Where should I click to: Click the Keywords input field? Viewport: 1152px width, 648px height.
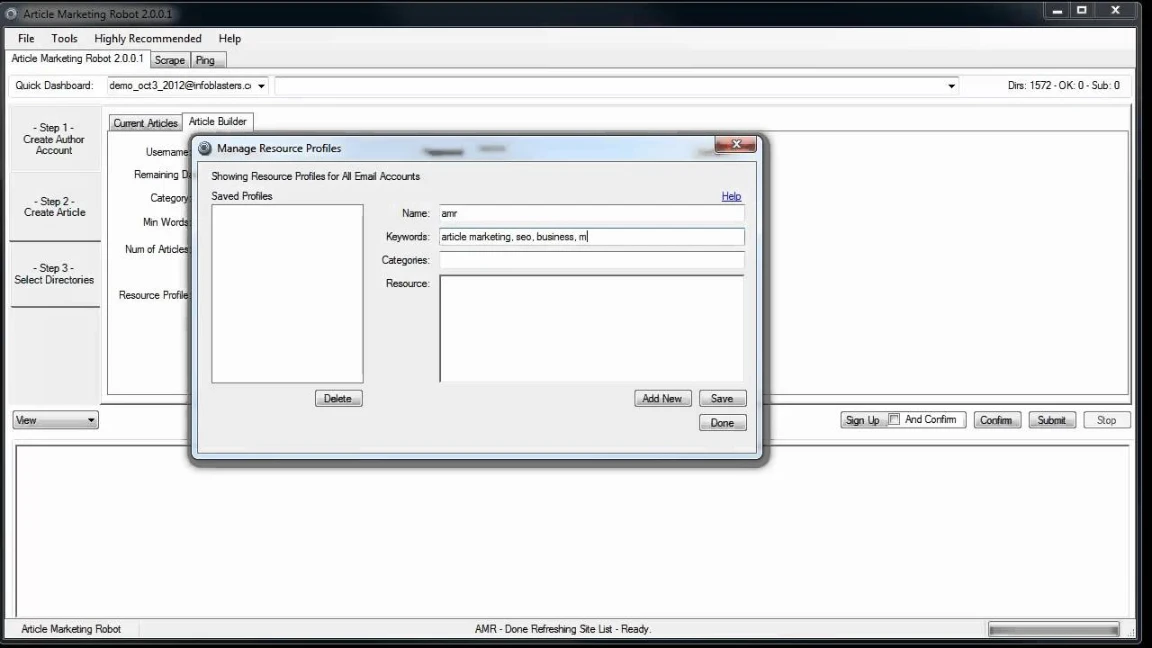(x=591, y=237)
